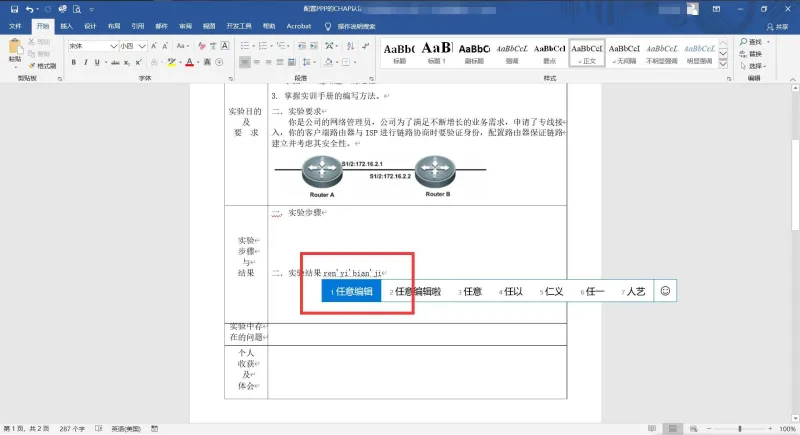Open the 插入 ribbon tab
800x435 pixels.
point(66,26)
